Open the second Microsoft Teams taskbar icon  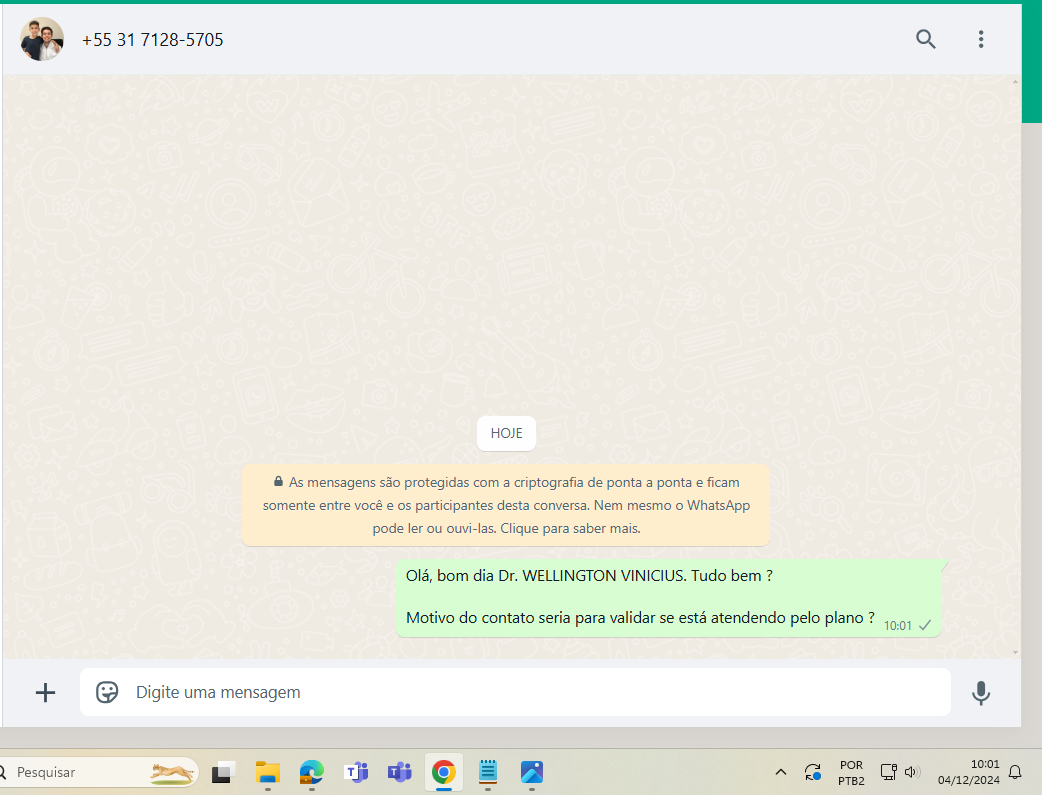[x=400, y=772]
